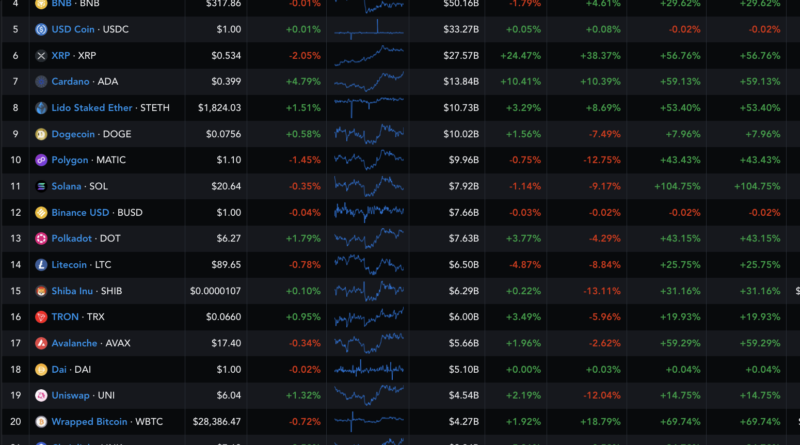The image size is (800, 445).
Task: Click the Dogecoin logo icon
Action: pos(41,133)
